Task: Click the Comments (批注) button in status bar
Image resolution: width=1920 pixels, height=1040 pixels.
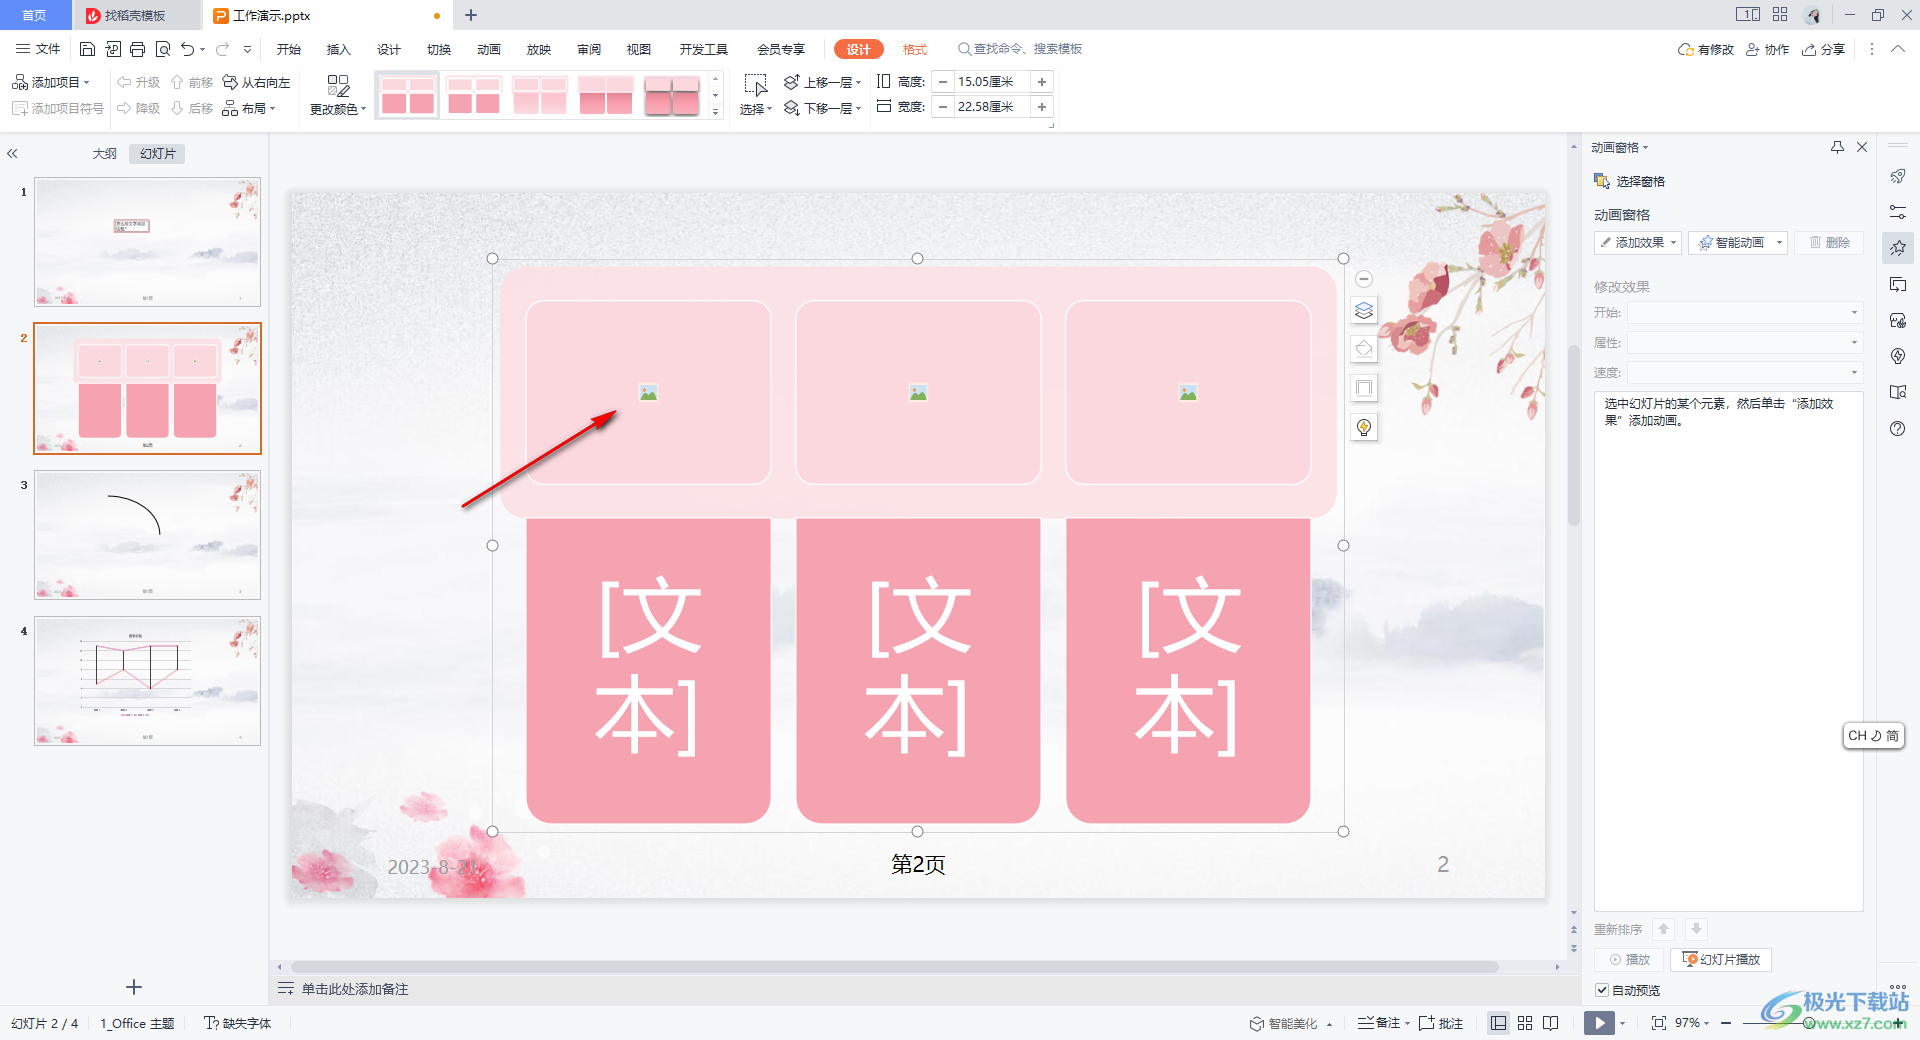Action: (1441, 1023)
